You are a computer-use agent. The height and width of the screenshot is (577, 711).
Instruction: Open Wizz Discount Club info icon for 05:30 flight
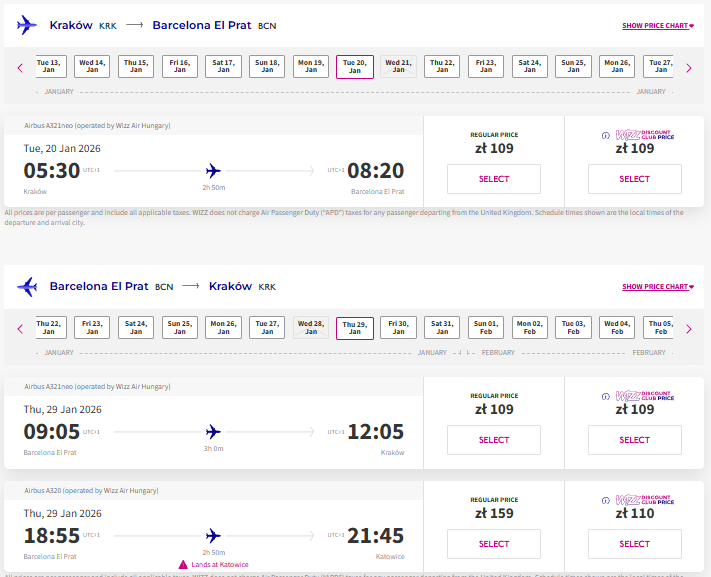(x=606, y=135)
